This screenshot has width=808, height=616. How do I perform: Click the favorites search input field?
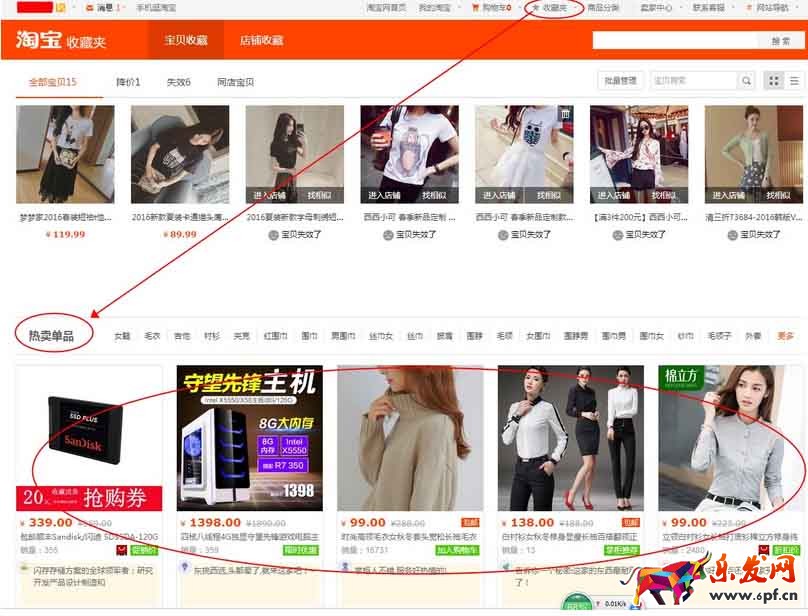[x=693, y=81]
